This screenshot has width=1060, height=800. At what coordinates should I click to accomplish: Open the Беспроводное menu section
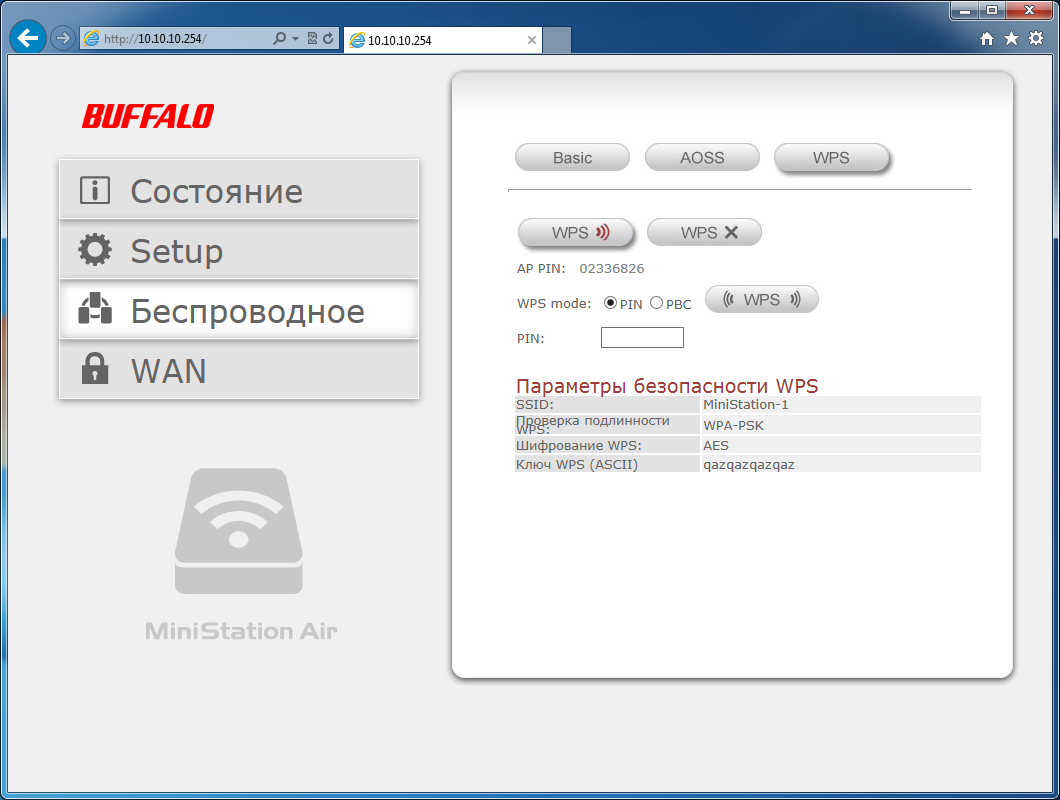pyautogui.click(x=239, y=310)
